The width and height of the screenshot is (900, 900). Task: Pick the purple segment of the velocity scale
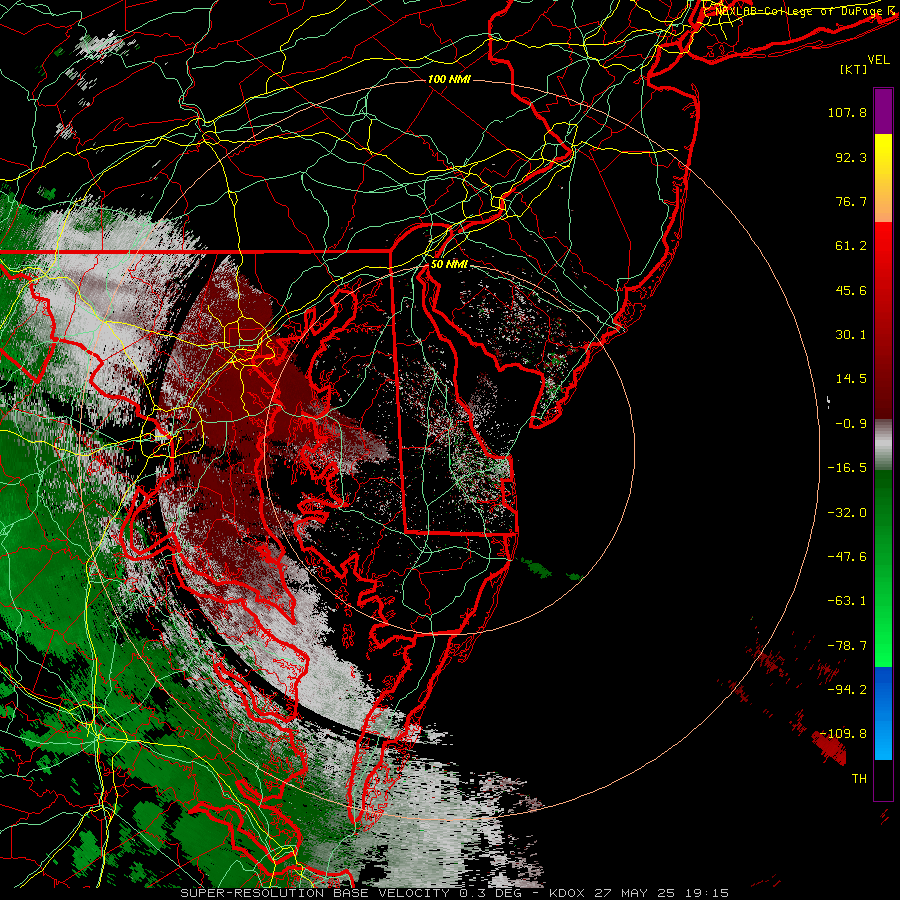coord(883,111)
